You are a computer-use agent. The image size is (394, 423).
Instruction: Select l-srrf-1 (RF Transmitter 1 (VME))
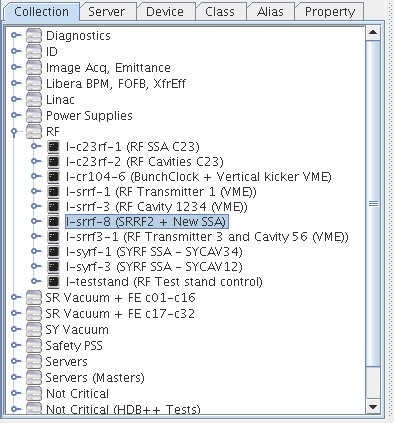161,192
